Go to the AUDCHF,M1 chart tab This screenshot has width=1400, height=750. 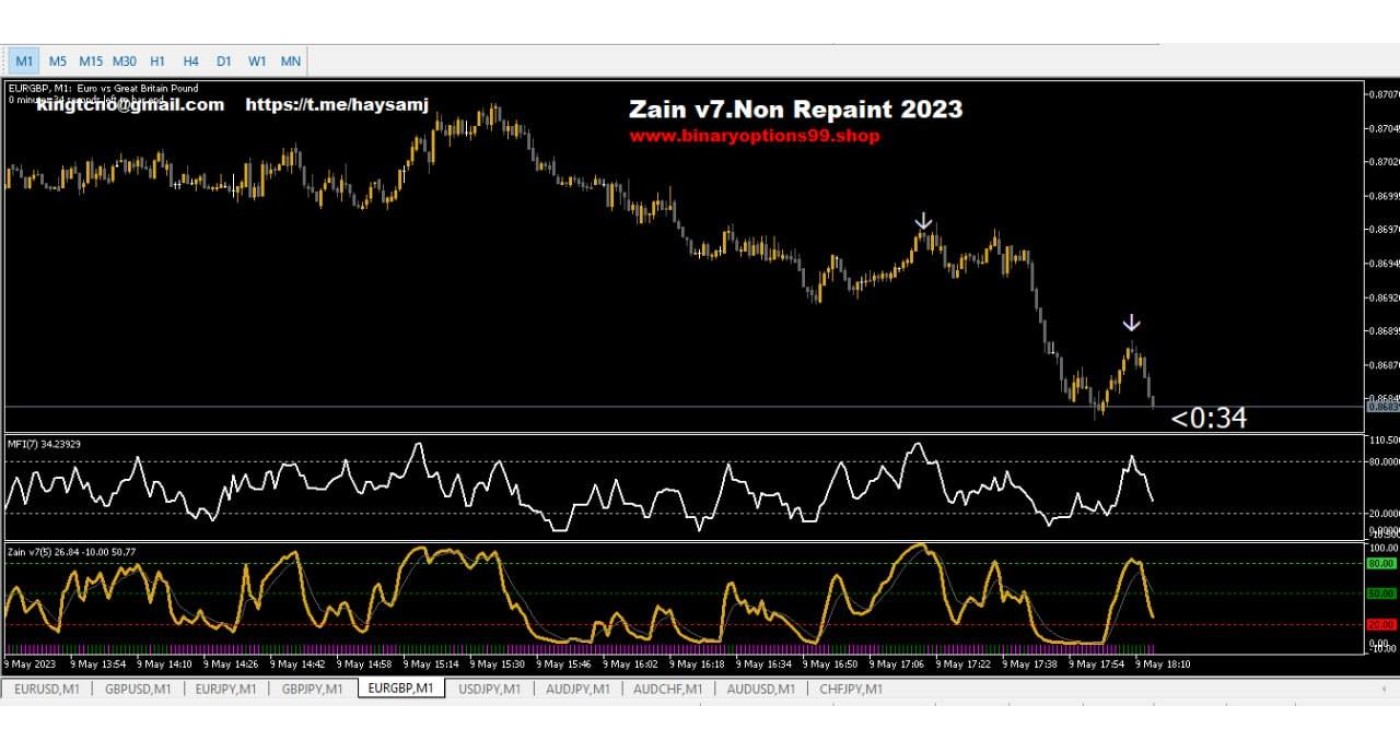(667, 689)
